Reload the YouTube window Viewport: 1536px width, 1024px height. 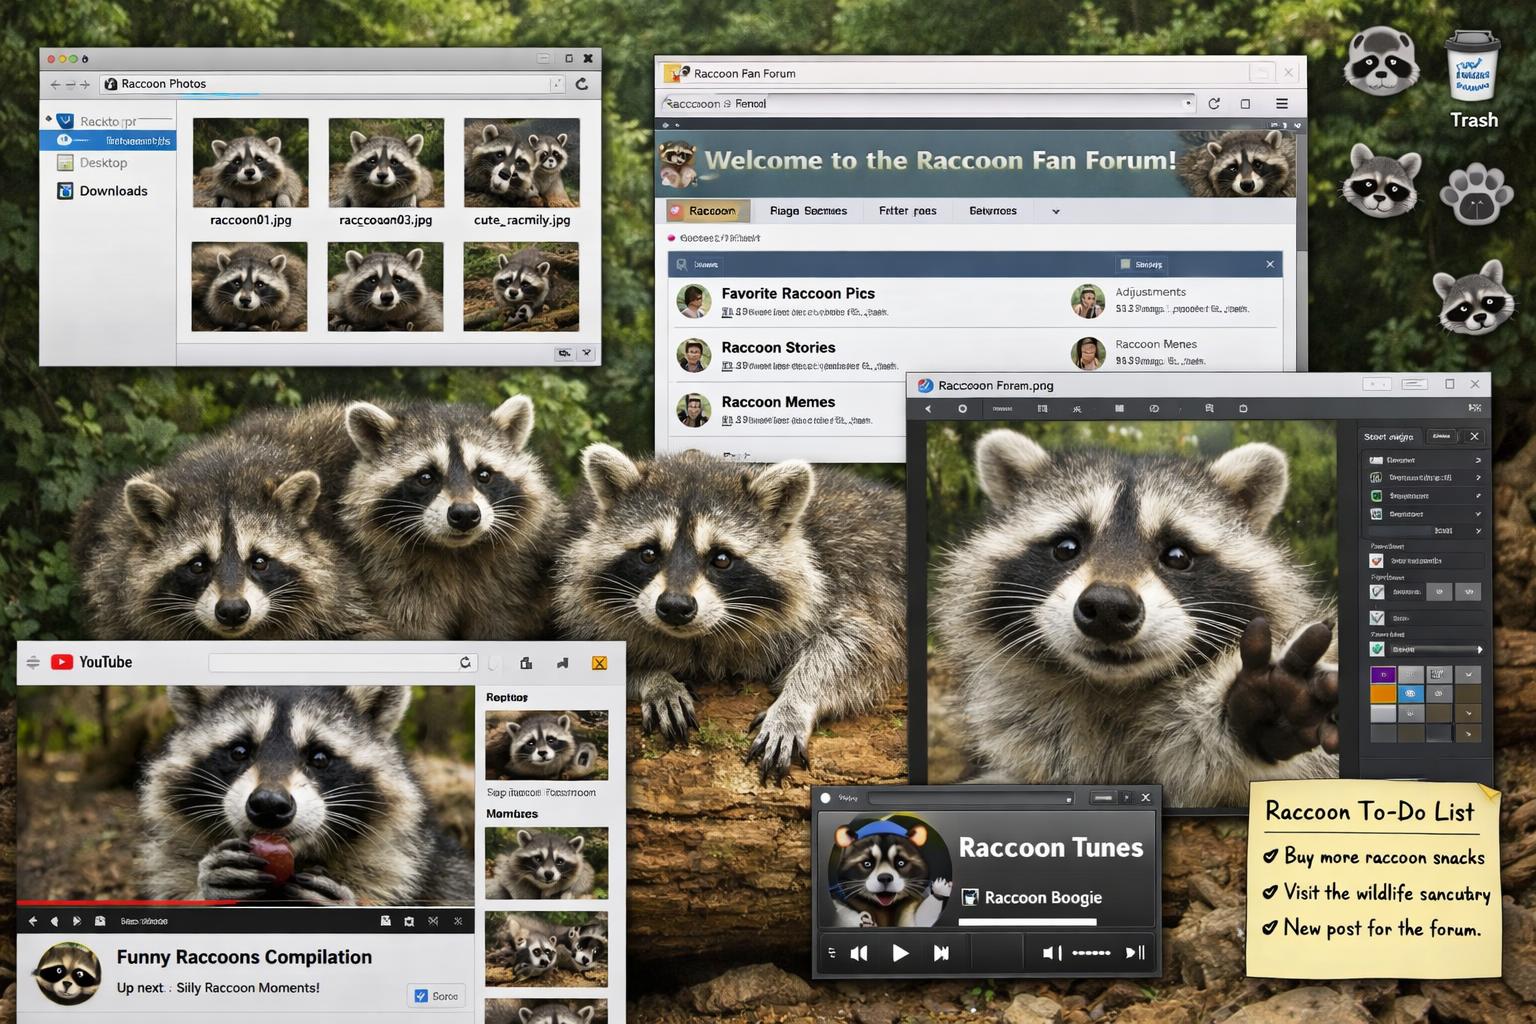465,663
